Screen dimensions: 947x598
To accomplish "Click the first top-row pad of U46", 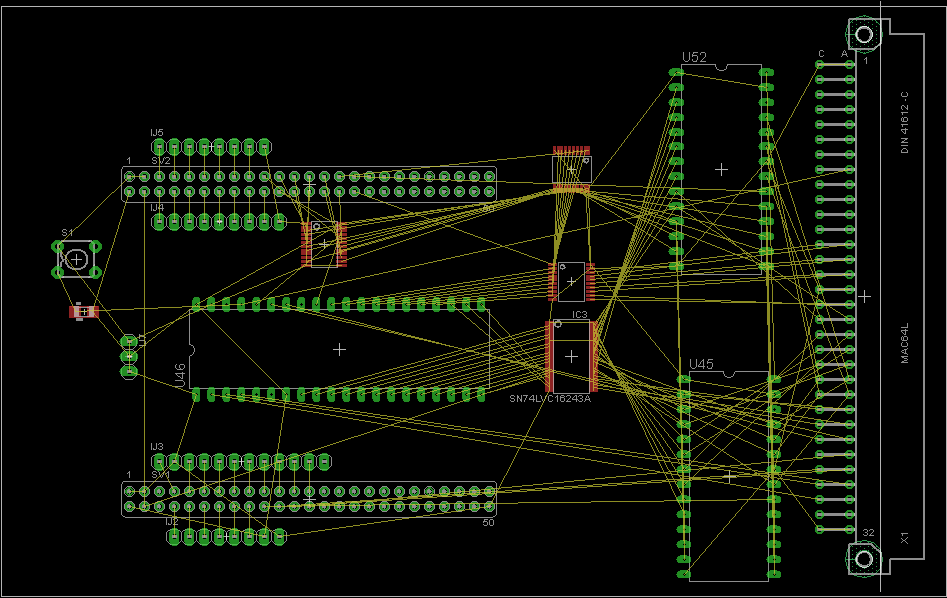I will [196, 303].
